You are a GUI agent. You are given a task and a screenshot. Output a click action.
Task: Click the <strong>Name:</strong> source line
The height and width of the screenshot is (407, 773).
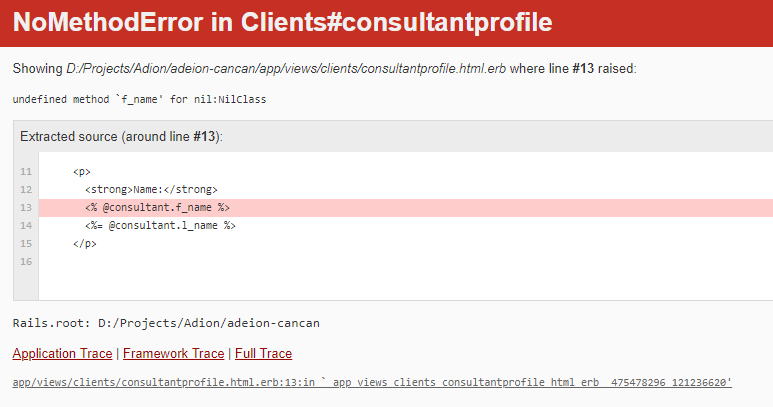(151, 190)
